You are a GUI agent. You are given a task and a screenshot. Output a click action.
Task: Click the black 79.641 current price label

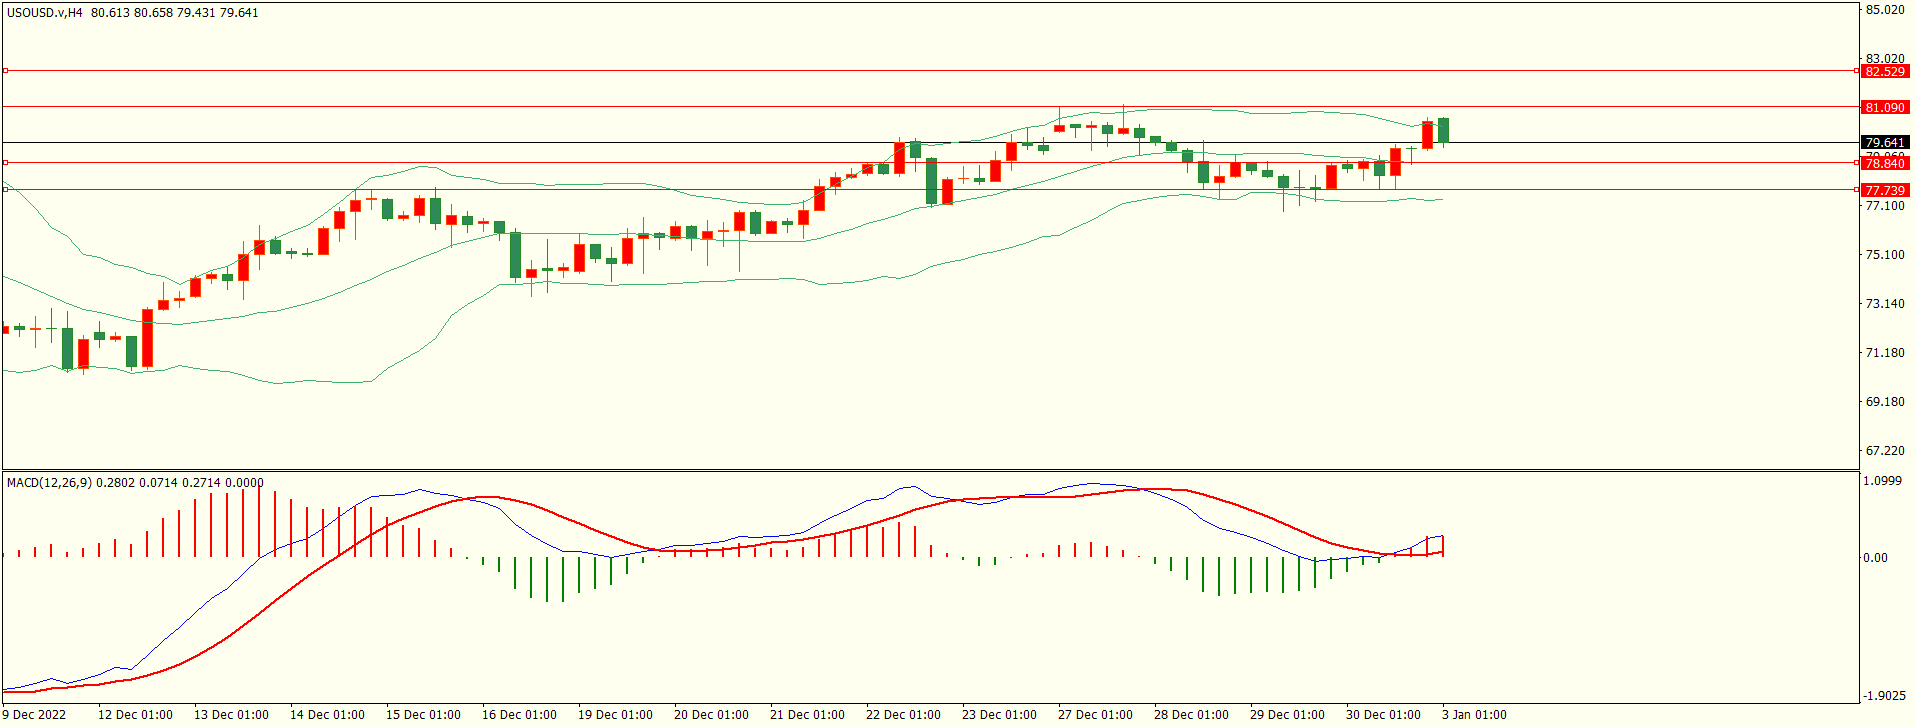[1884, 143]
